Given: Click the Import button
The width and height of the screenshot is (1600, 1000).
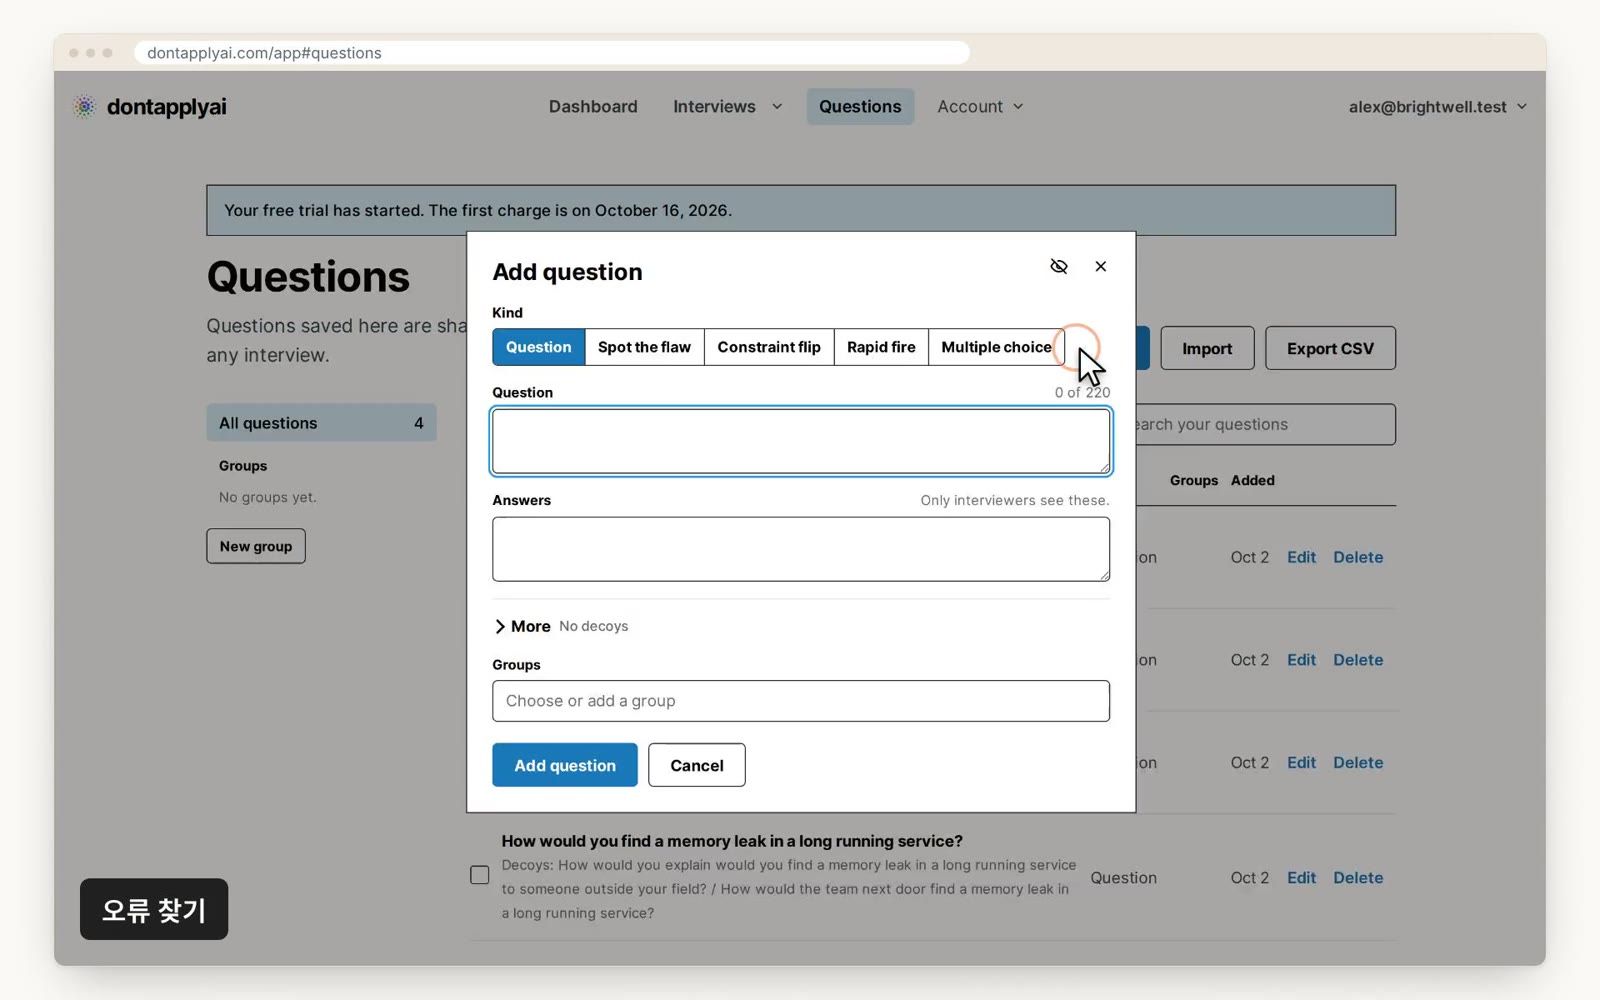Looking at the screenshot, I should tap(1207, 348).
